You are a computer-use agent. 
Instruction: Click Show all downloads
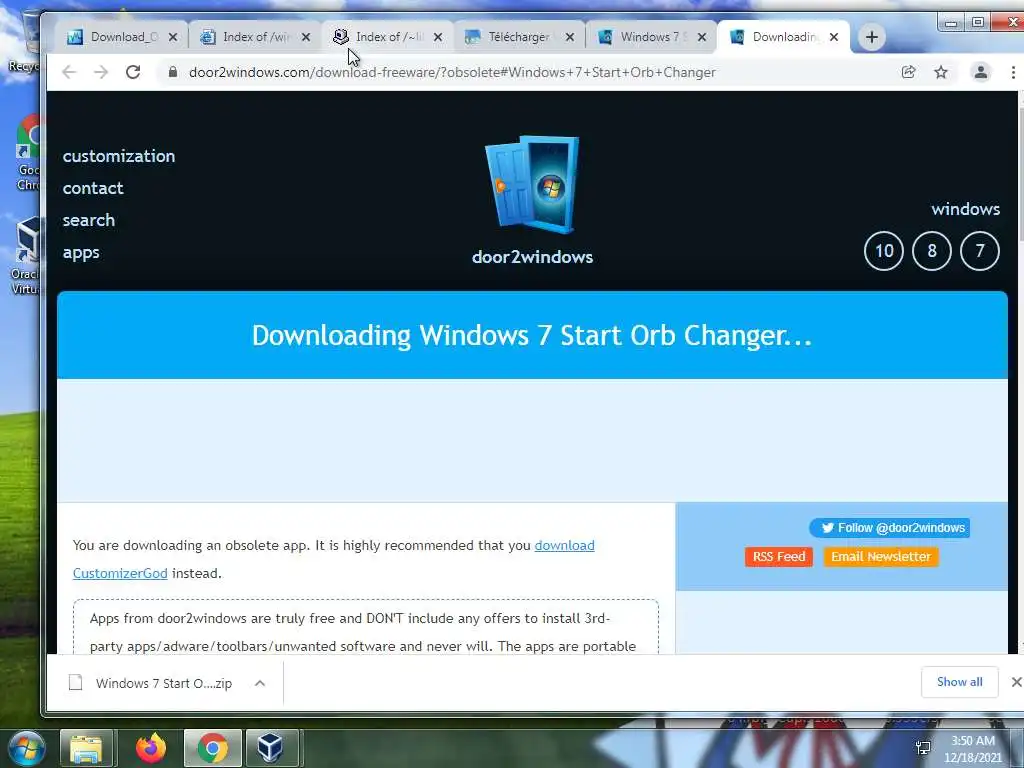point(959,682)
